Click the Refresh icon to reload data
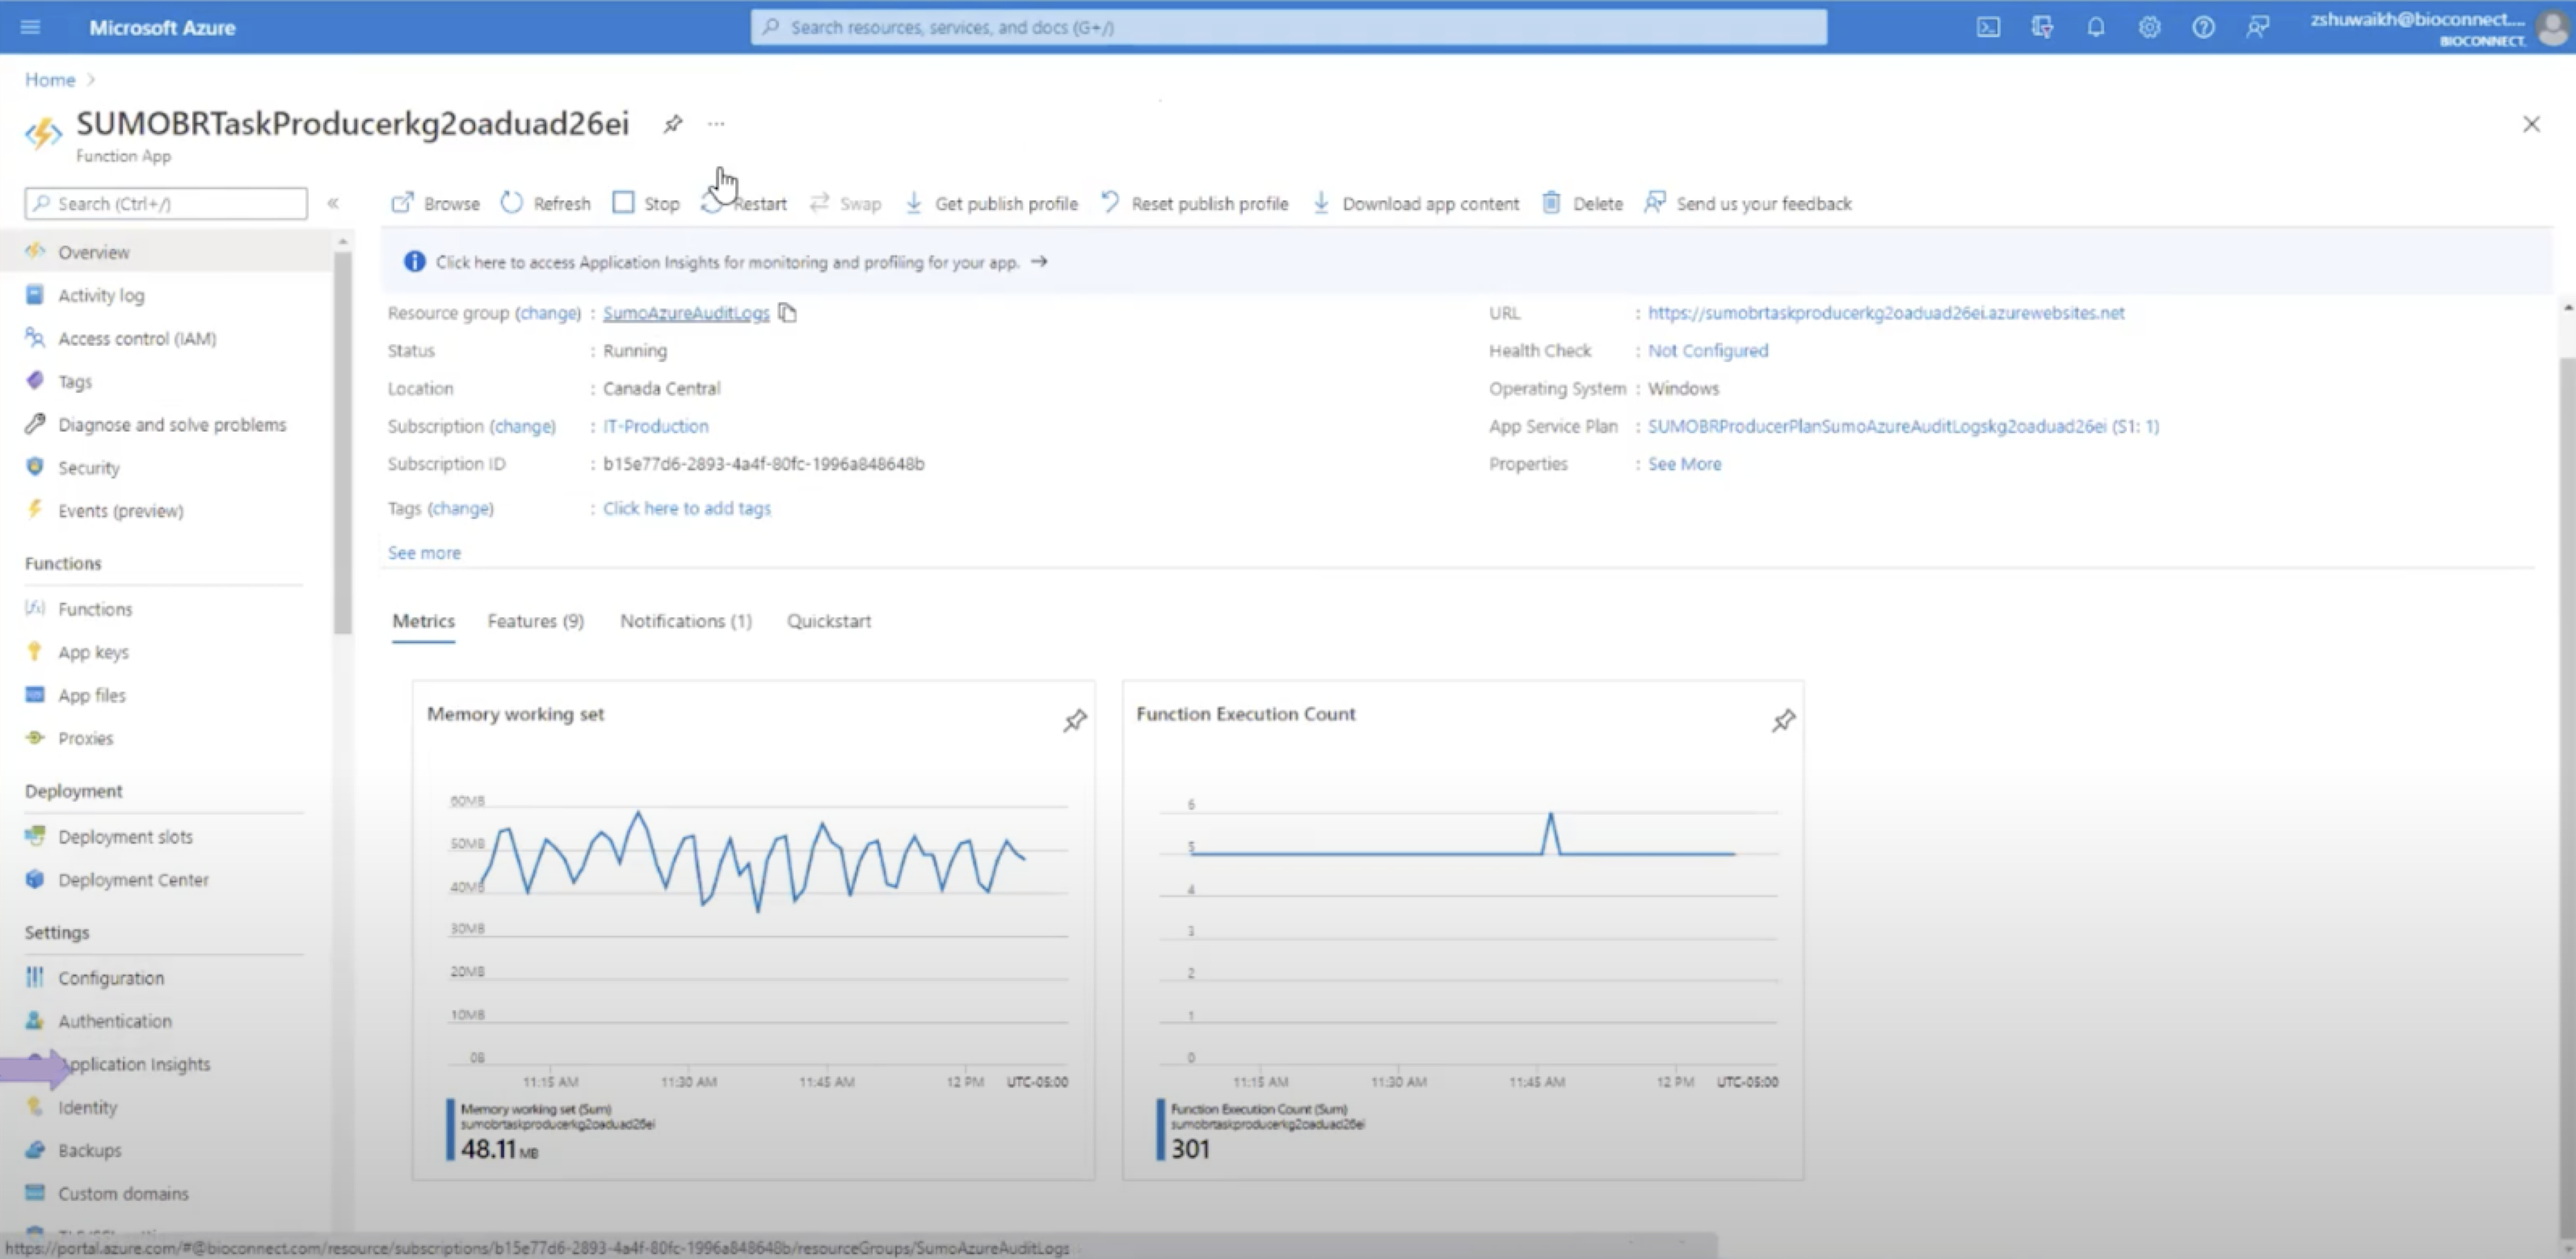This screenshot has width=2576, height=1259. click(x=511, y=202)
